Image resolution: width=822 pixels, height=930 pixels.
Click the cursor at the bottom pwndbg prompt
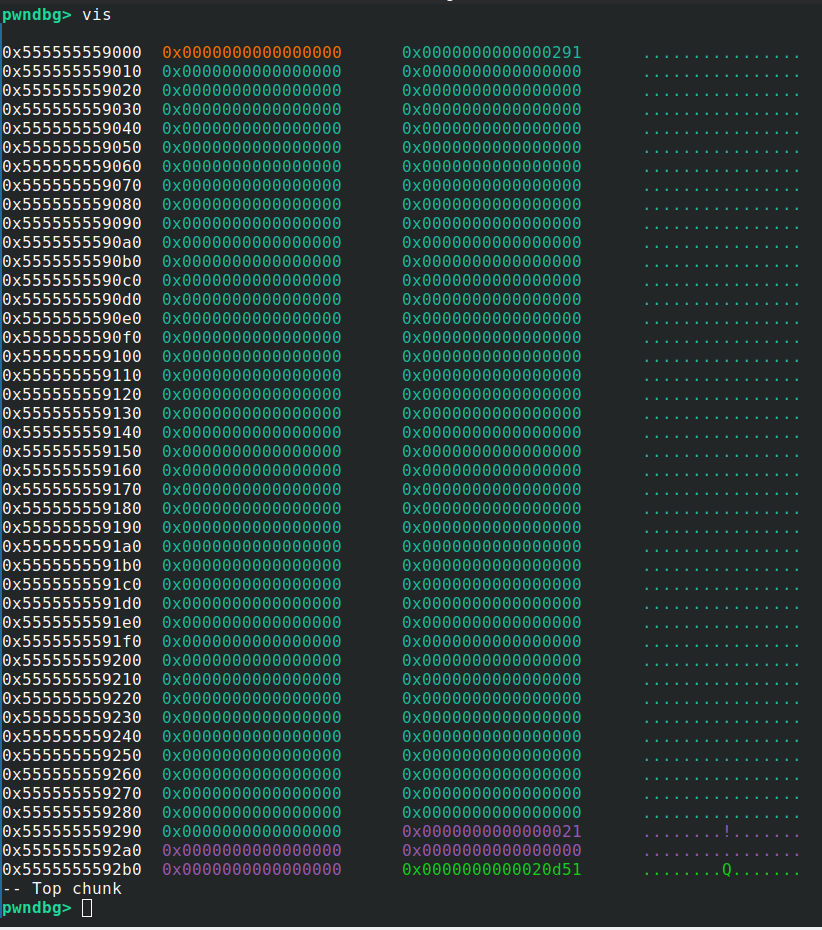(x=87, y=908)
